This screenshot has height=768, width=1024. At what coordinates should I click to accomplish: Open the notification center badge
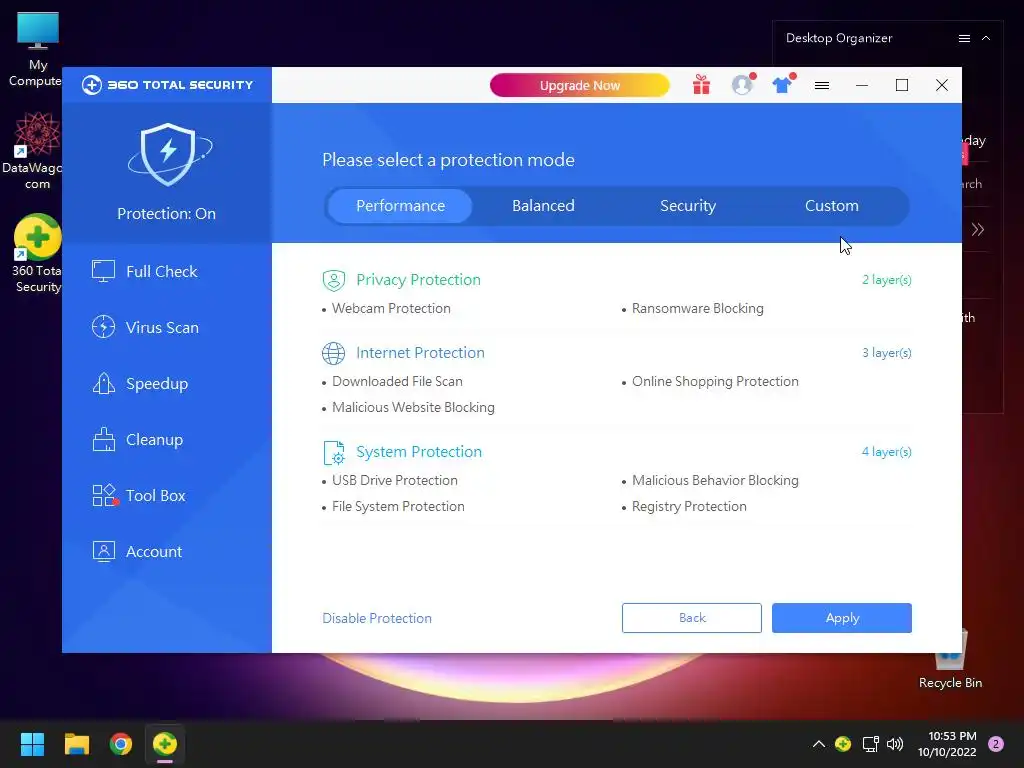(x=996, y=744)
